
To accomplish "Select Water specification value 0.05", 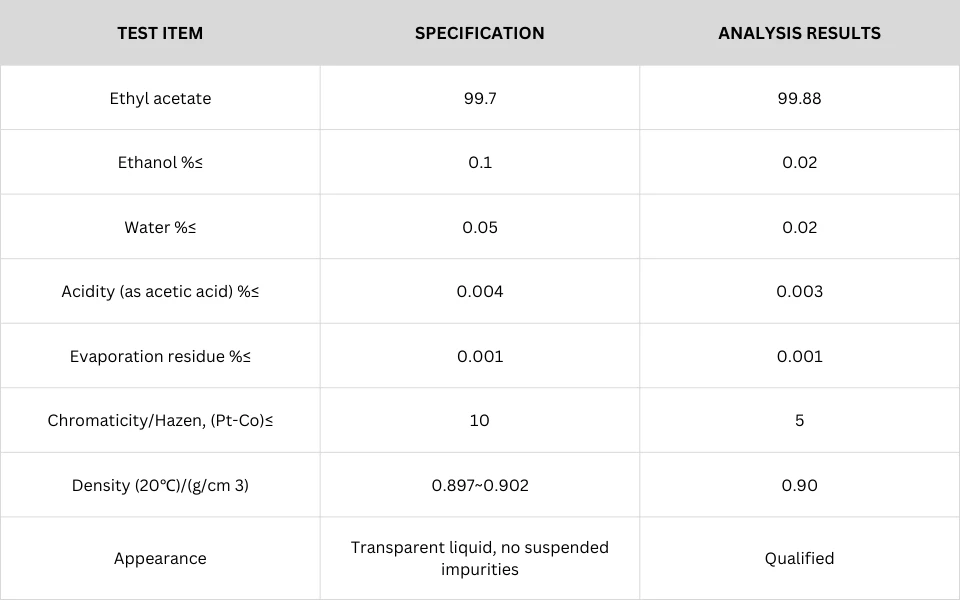I will pos(479,227).
